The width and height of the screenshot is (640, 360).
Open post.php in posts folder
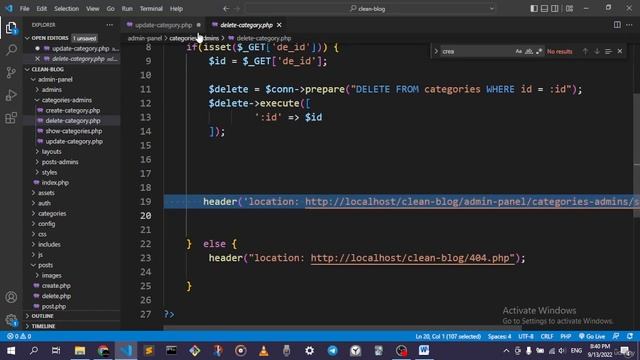[53, 306]
